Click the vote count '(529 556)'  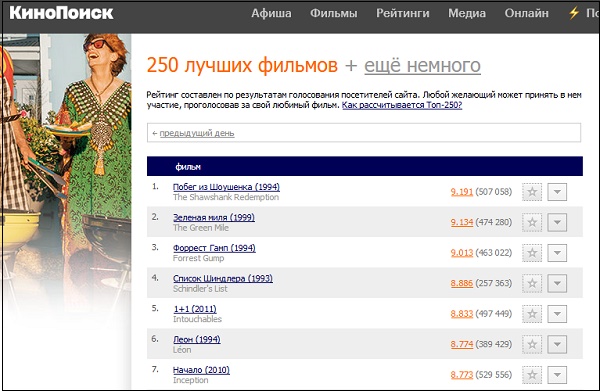click(x=494, y=375)
